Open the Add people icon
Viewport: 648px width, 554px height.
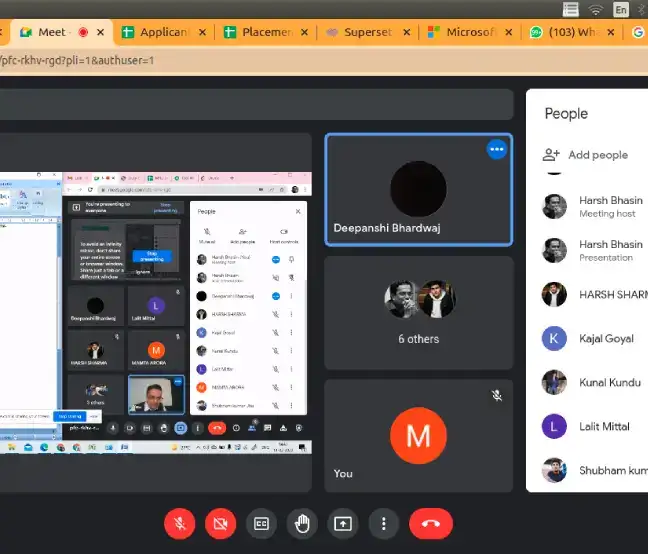pos(551,155)
